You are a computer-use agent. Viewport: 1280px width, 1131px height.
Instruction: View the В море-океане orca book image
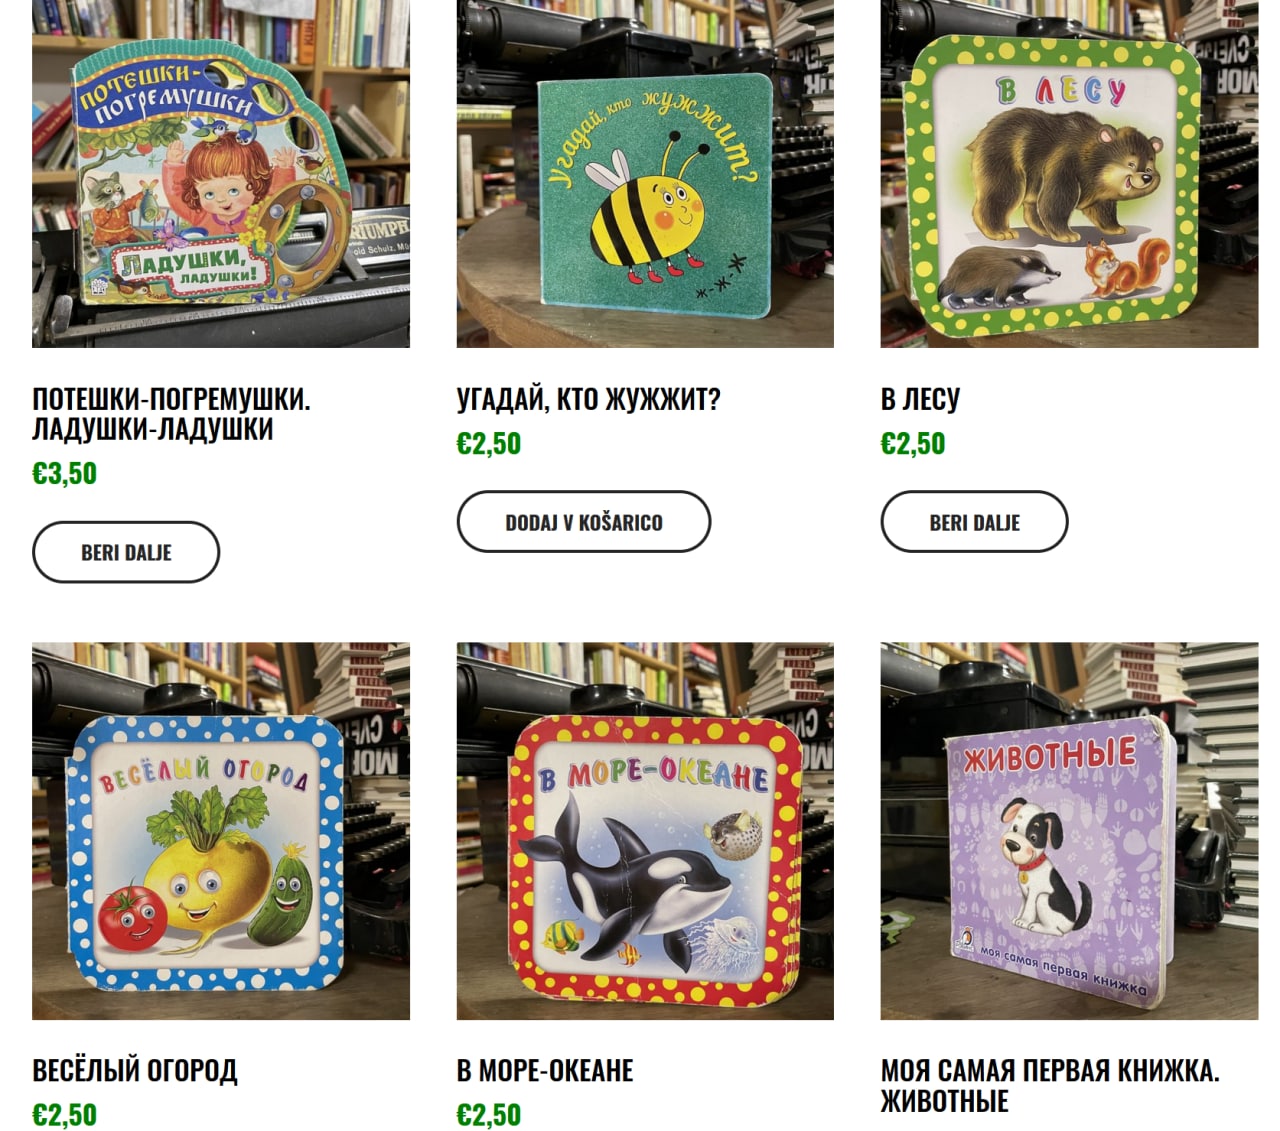(x=645, y=831)
